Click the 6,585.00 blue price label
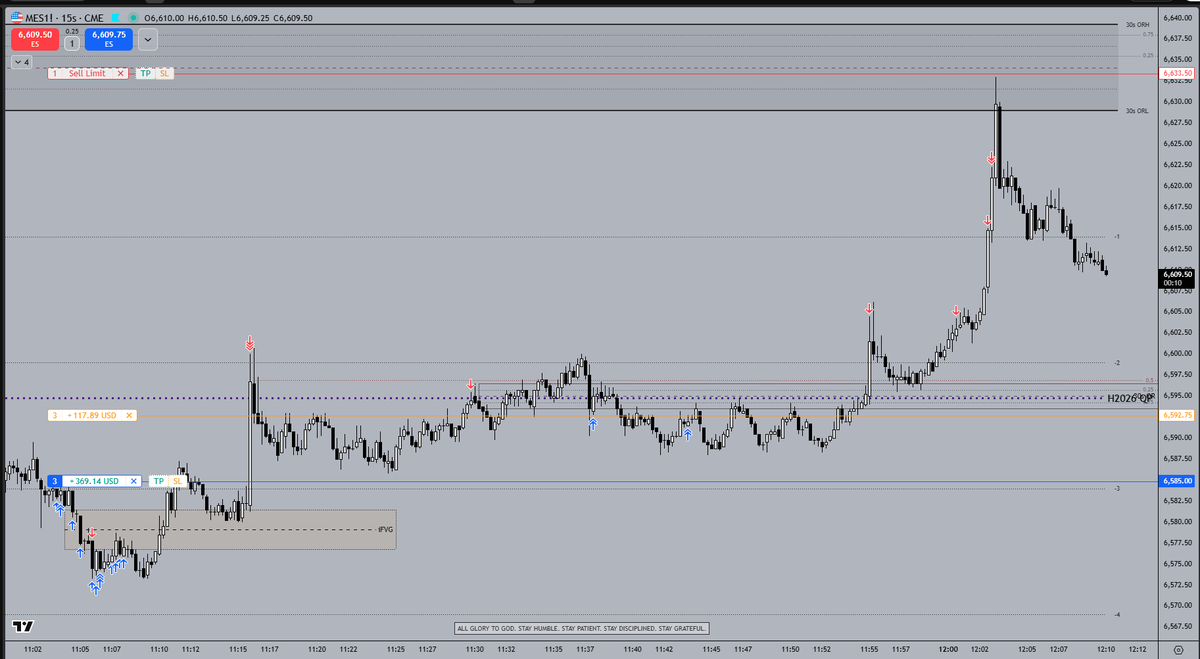This screenshot has width=1200, height=659. tap(1178, 481)
